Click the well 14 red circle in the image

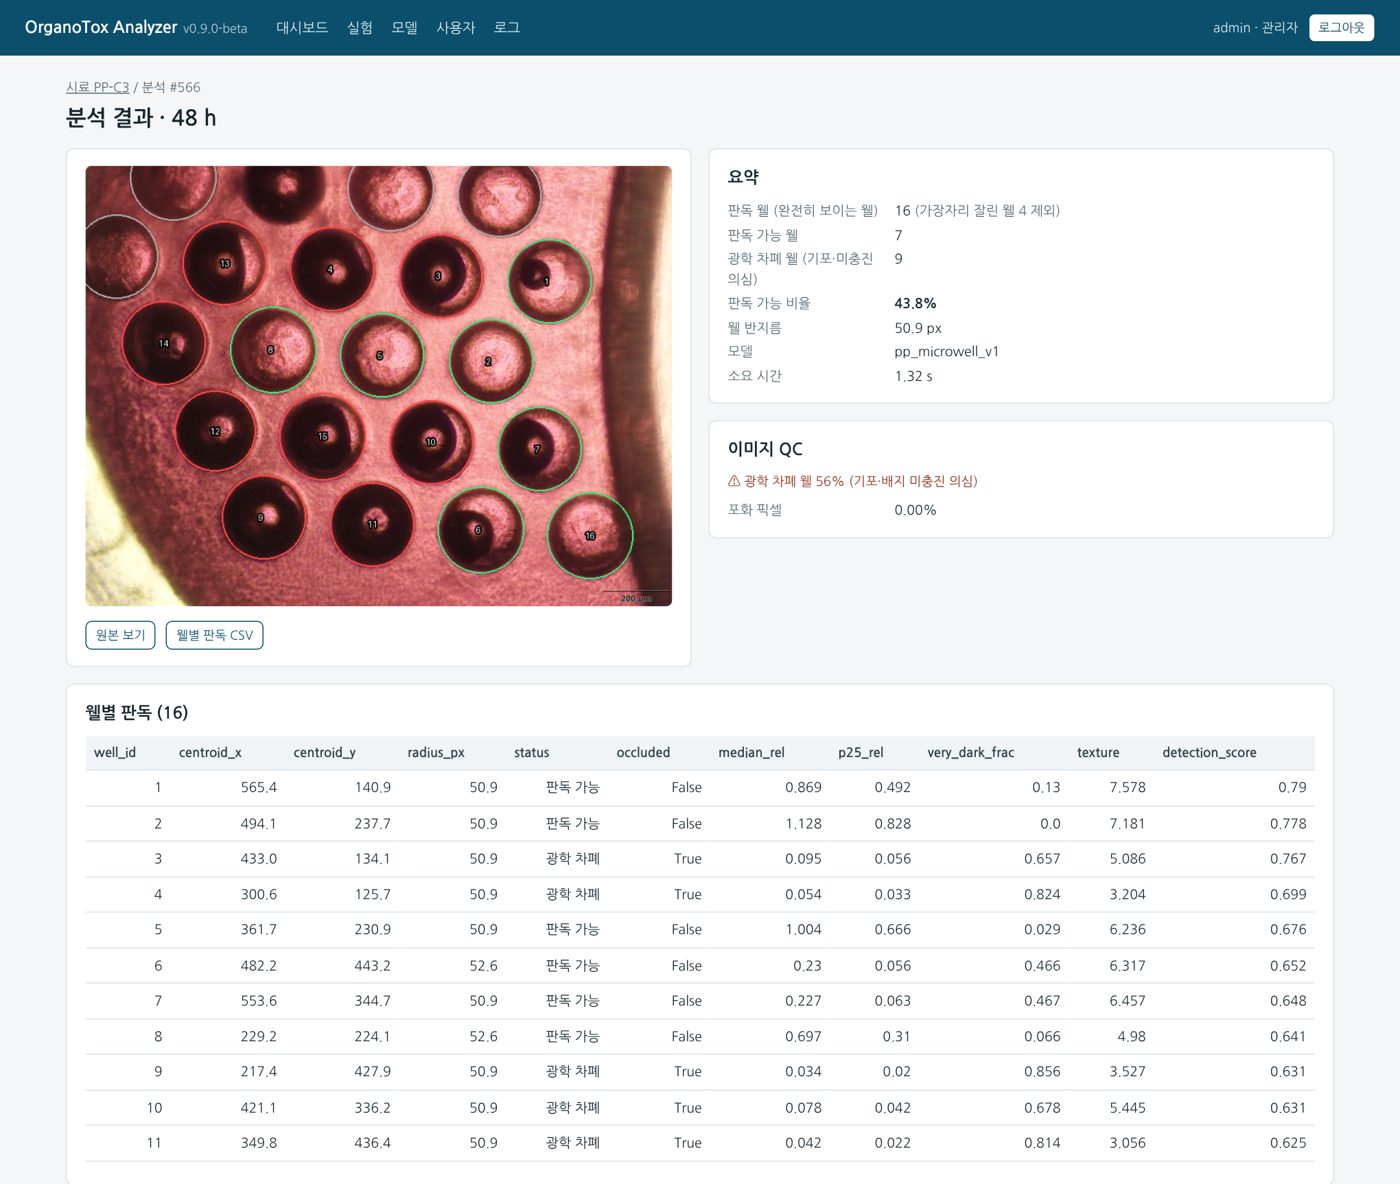tap(164, 343)
